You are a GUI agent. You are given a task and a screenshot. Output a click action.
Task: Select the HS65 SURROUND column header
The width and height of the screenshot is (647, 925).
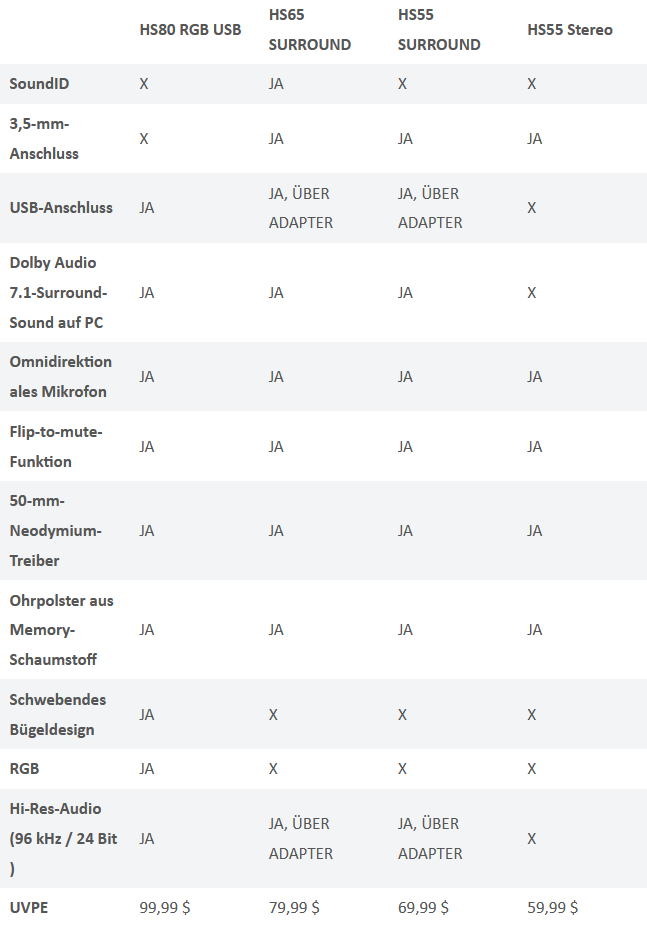pyautogui.click(x=310, y=29)
